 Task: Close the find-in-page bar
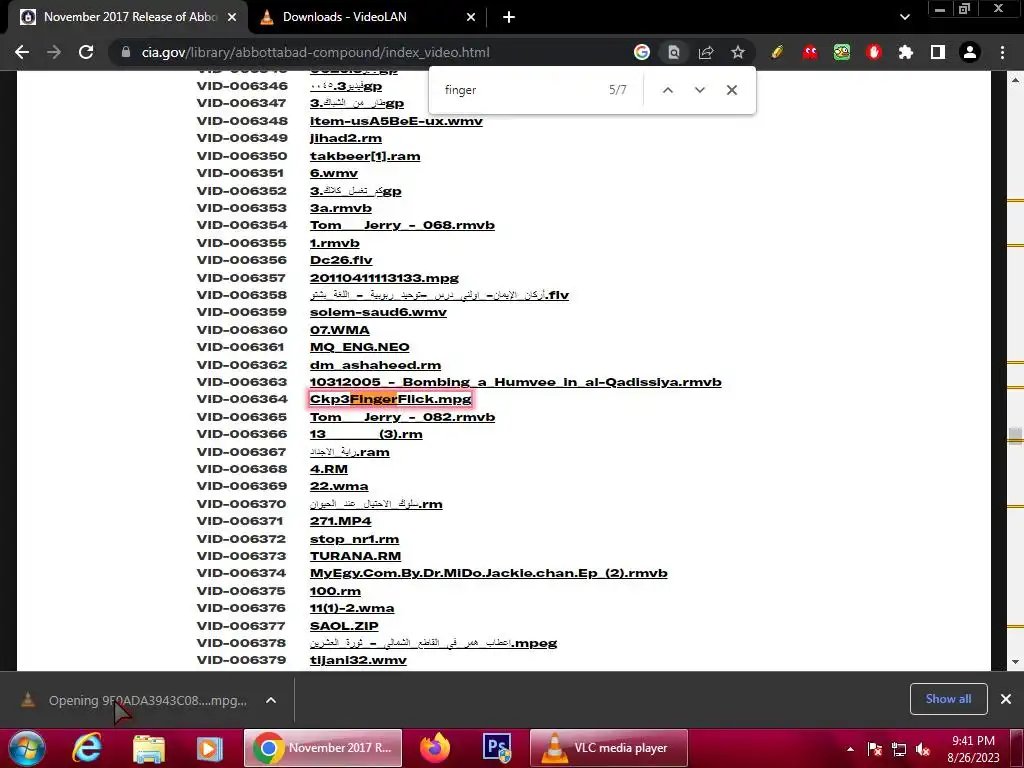(x=731, y=90)
